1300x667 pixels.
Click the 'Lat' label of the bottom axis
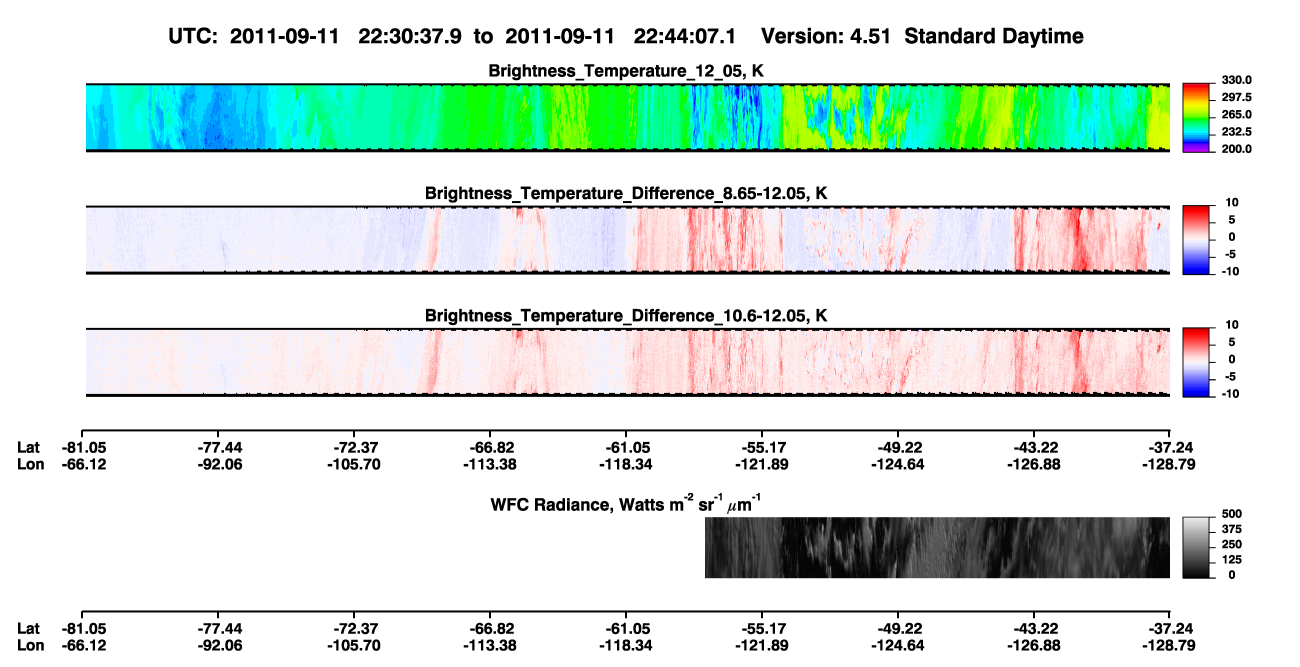[x=28, y=628]
